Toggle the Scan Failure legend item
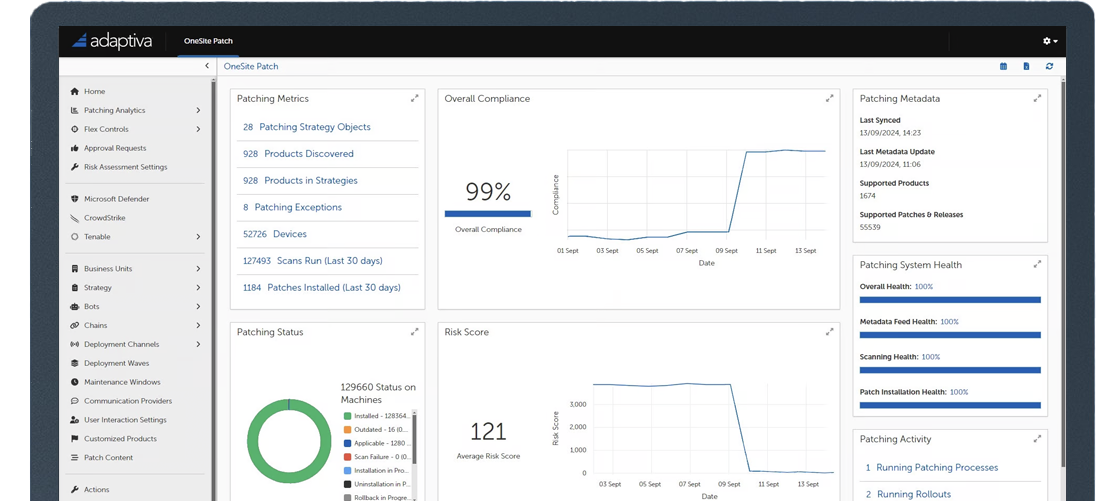This screenshot has height=501, width=1118. coord(375,457)
